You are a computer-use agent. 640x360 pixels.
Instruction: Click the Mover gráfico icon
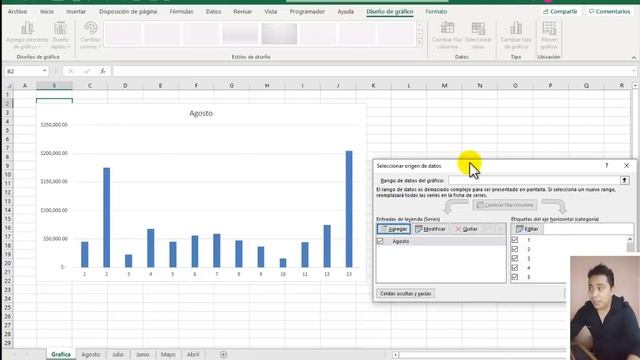pyautogui.click(x=549, y=36)
